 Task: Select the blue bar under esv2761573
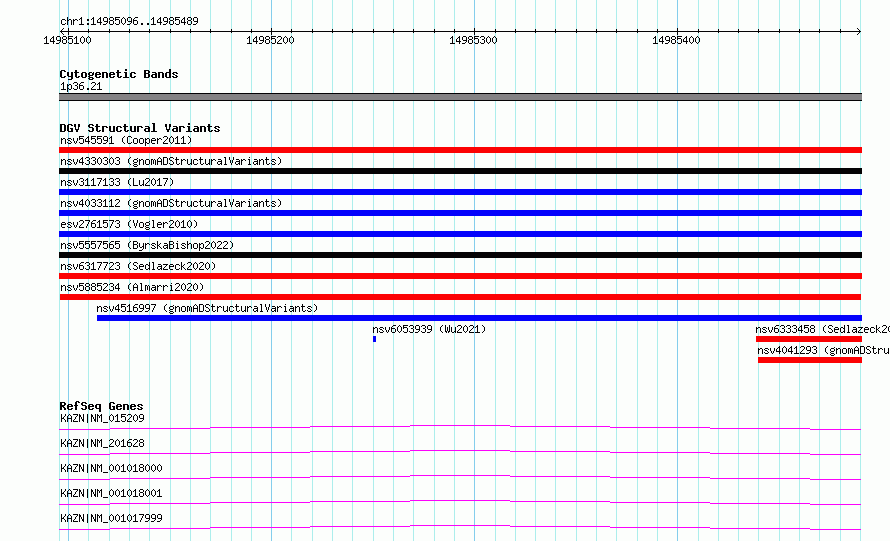460,234
